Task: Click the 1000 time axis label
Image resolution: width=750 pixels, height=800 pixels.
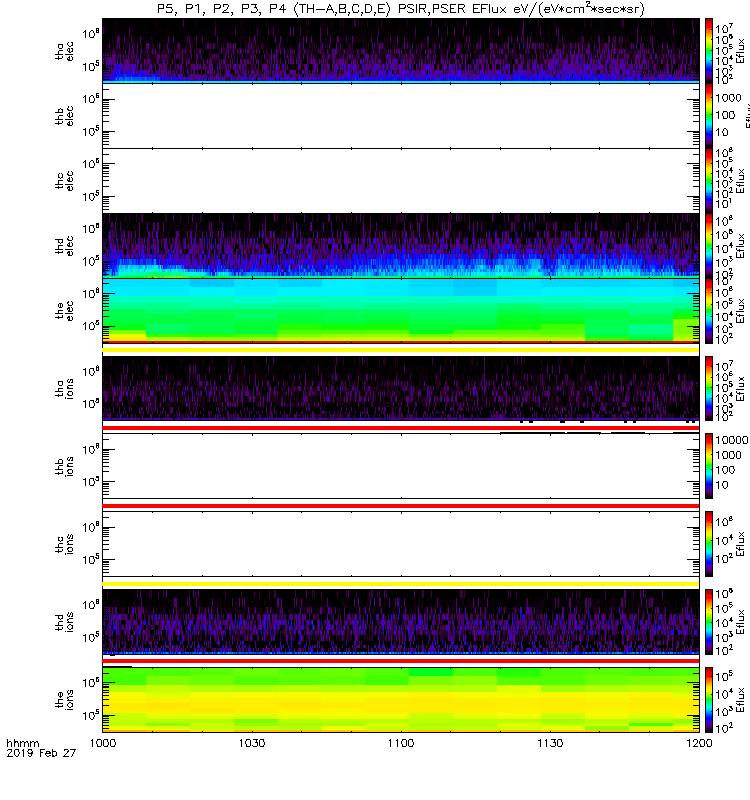Action: tap(103, 743)
